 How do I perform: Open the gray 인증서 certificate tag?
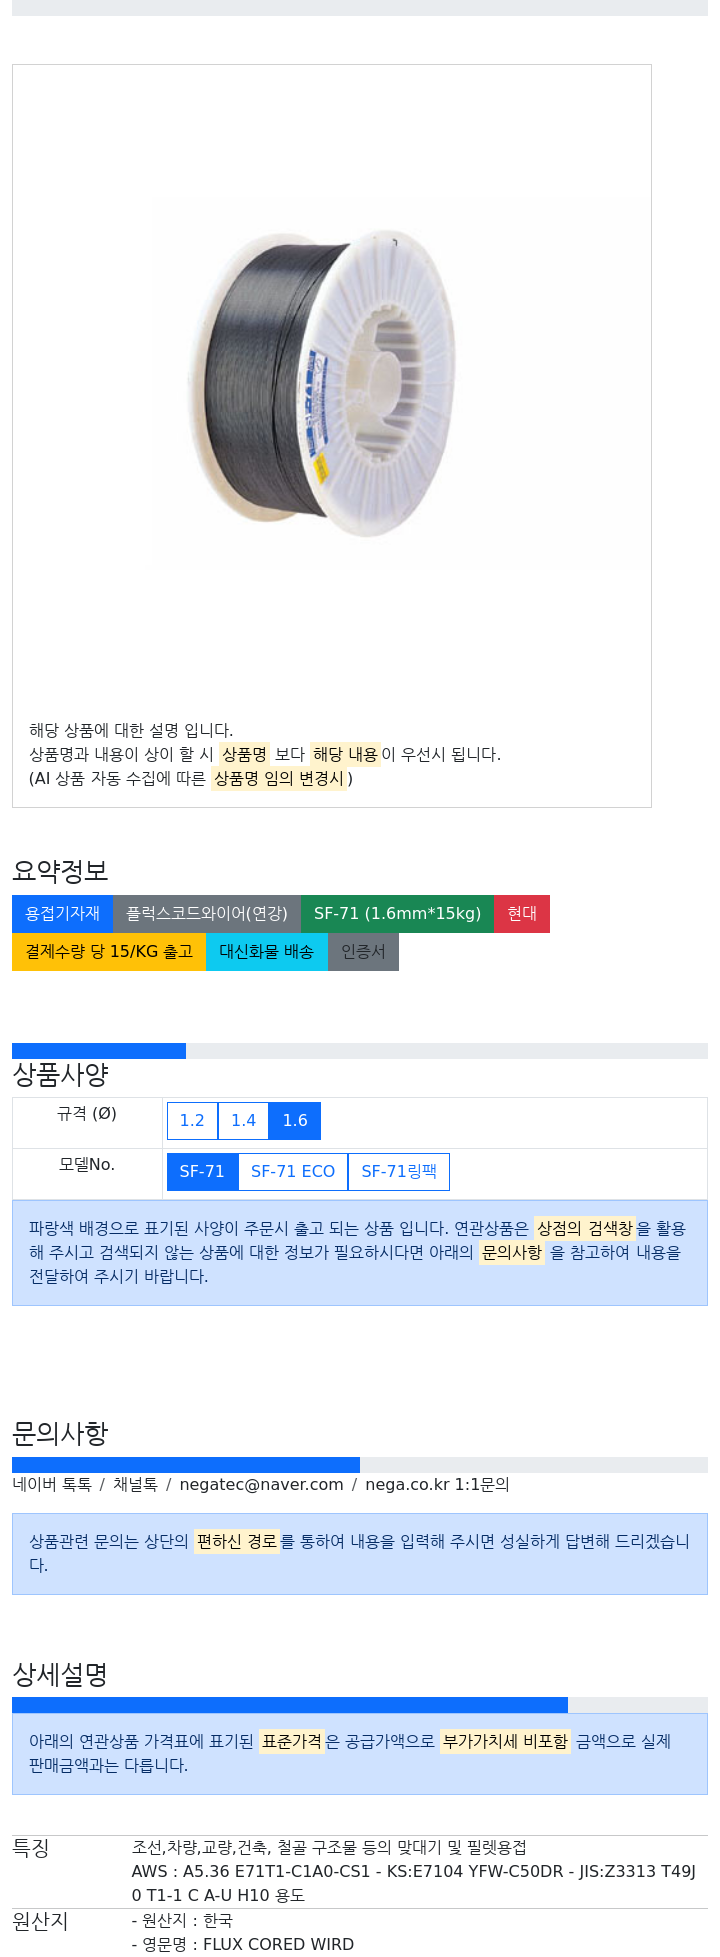point(363,951)
